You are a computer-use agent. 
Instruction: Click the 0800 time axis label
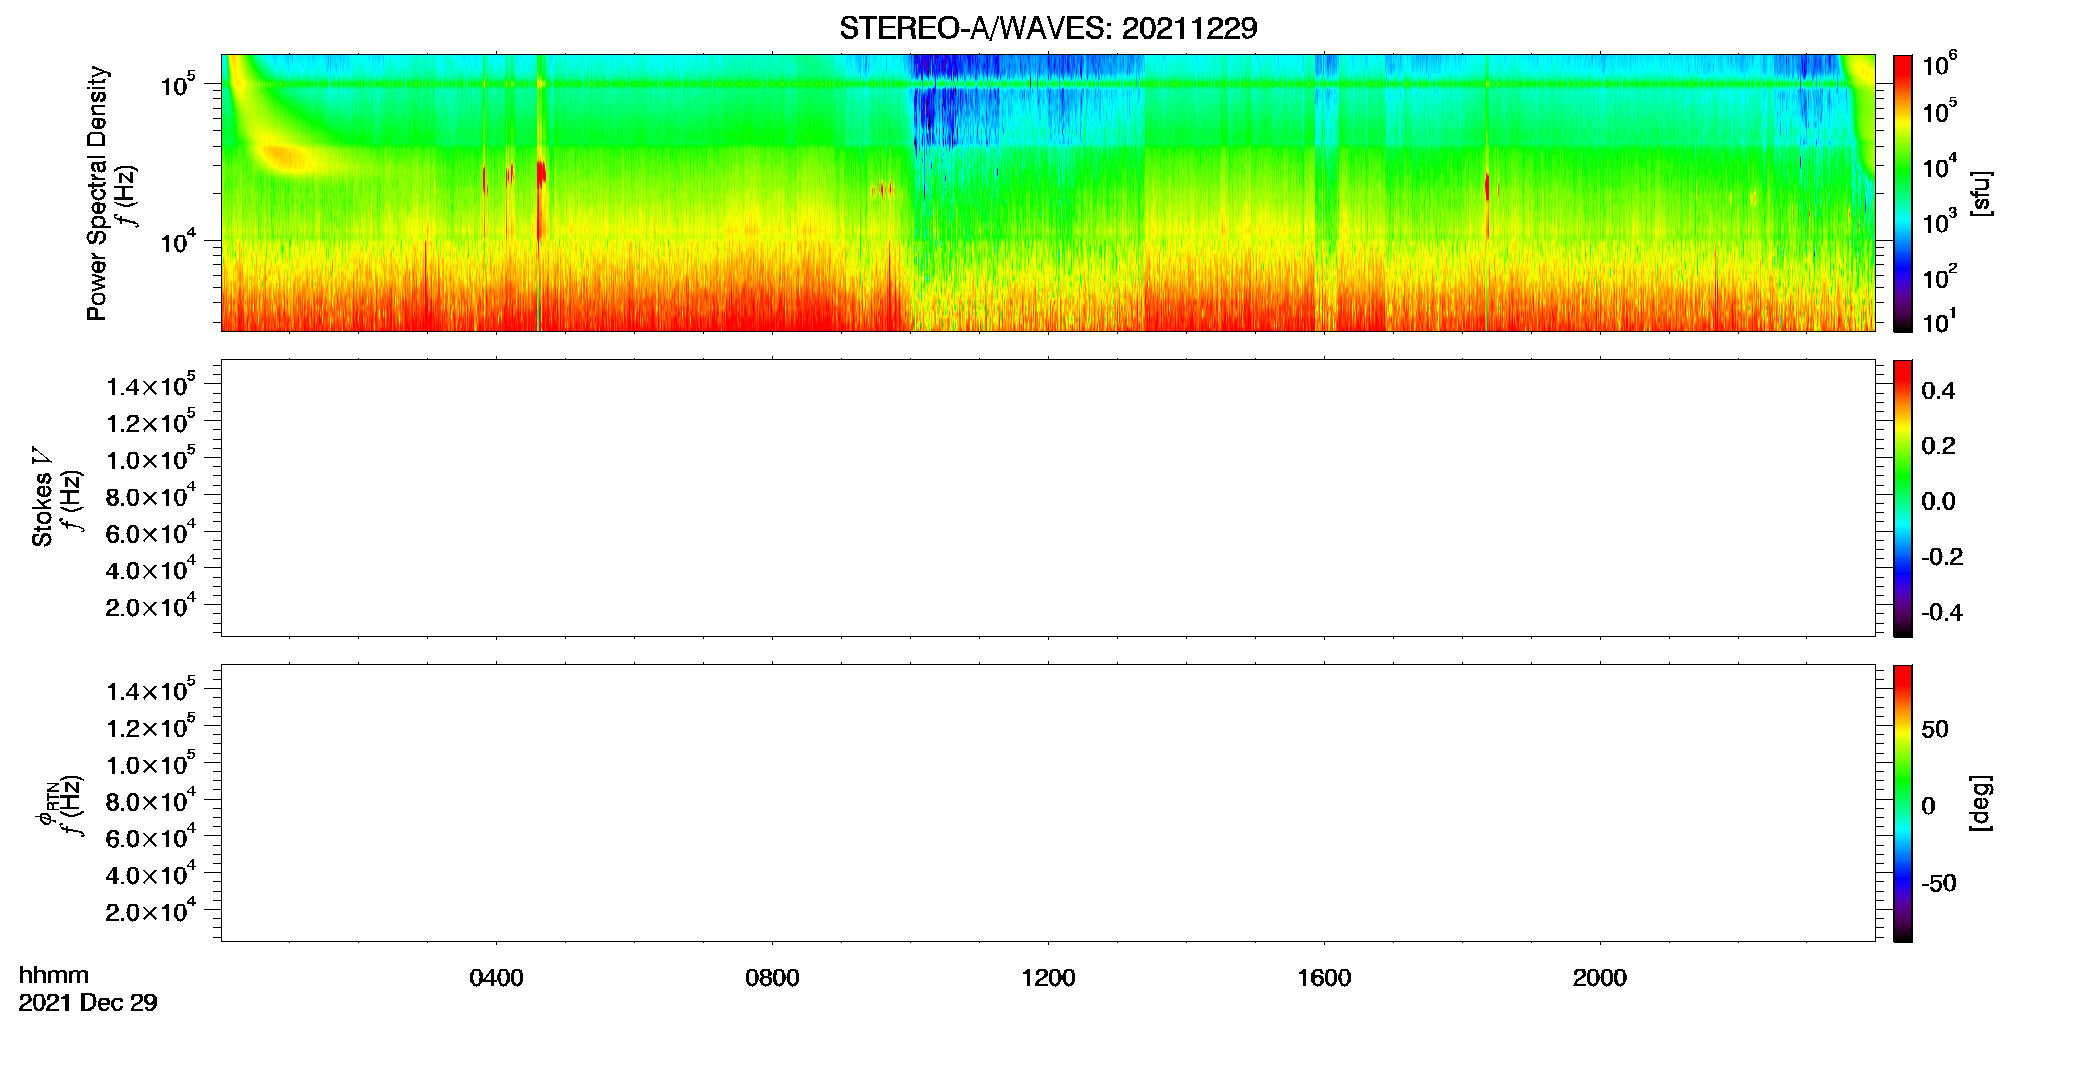(x=772, y=978)
